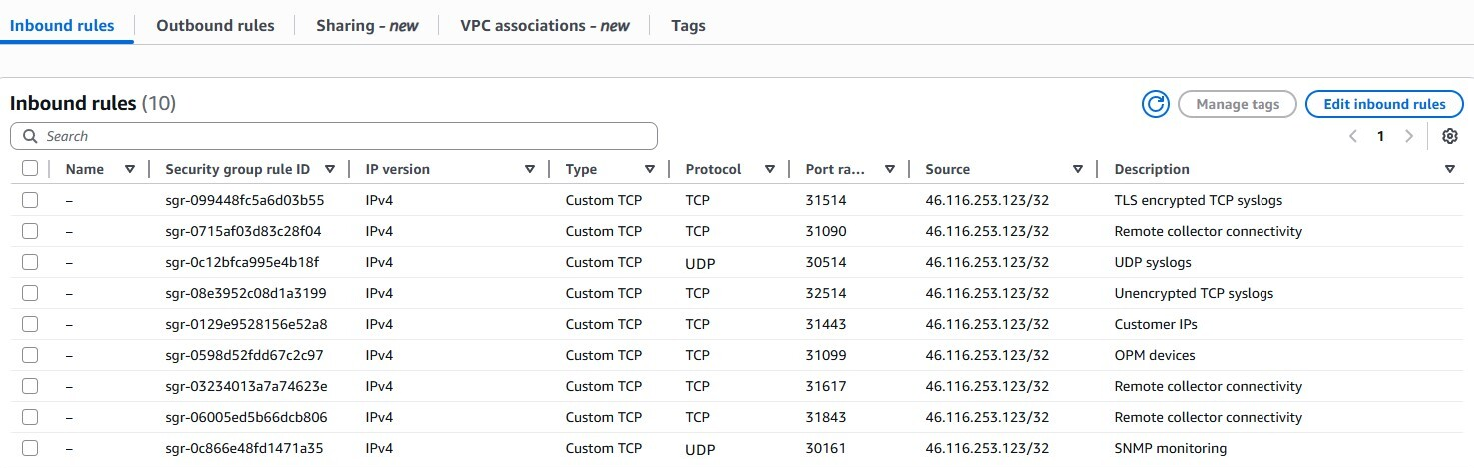Check the SNMP monitoring rule checkbox
Screen dimensions: 1474x468
[x=30, y=448]
